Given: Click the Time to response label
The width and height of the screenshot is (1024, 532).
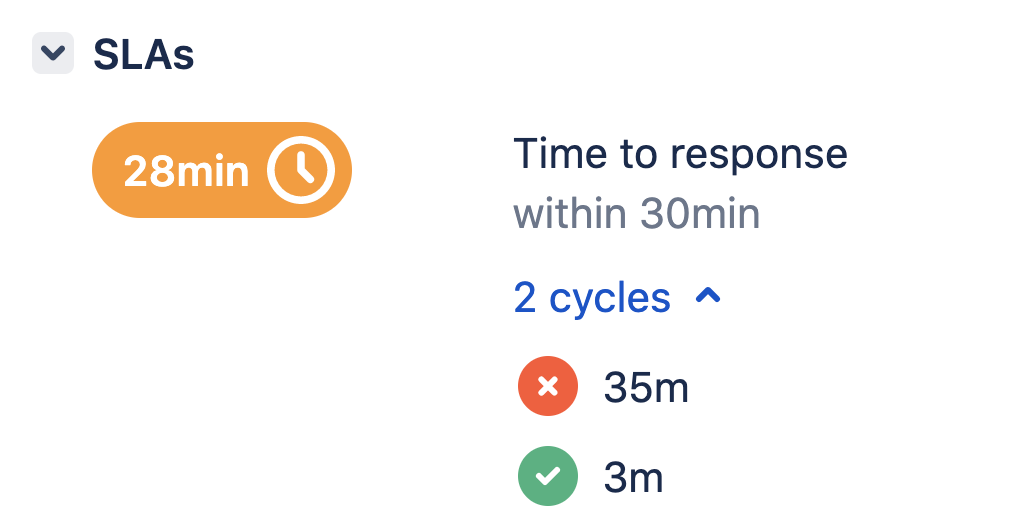Looking at the screenshot, I should [680, 154].
